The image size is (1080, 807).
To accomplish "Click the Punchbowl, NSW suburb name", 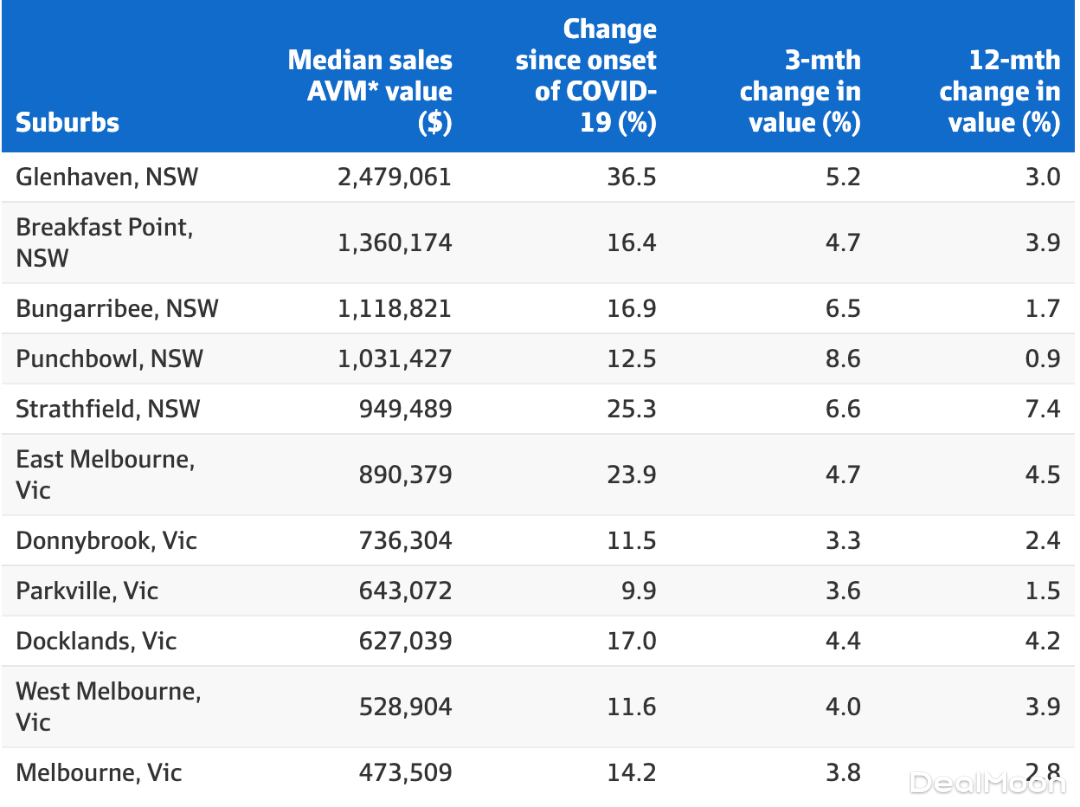I will coord(109,358).
